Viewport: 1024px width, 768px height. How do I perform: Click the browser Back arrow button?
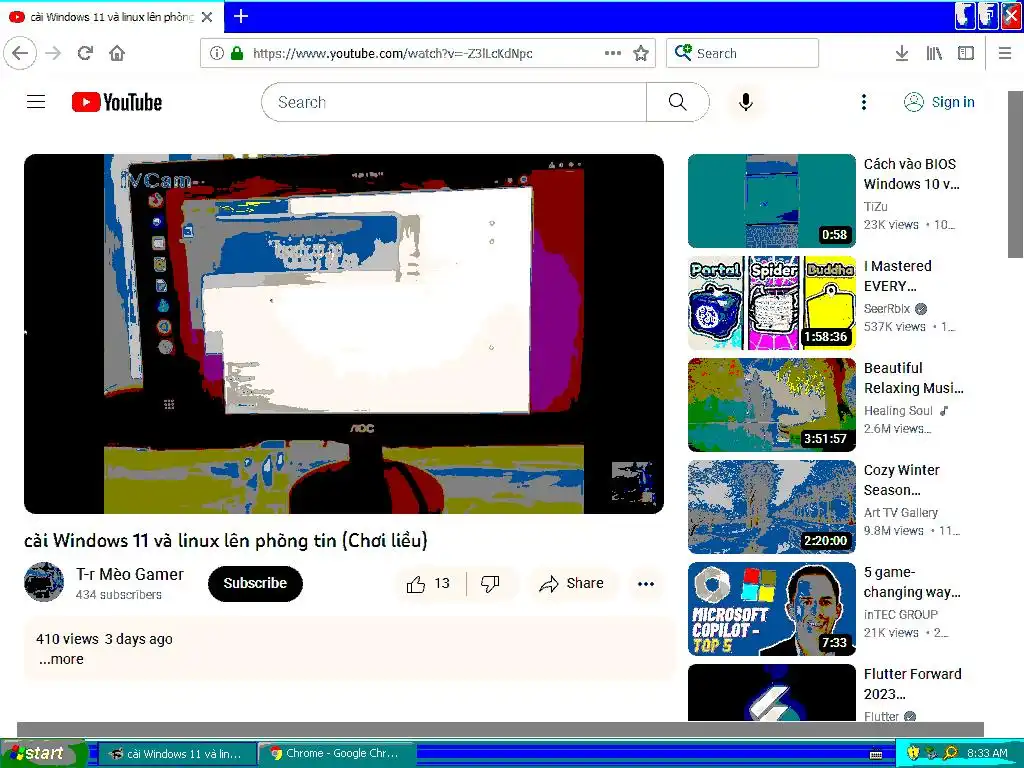[x=20, y=53]
